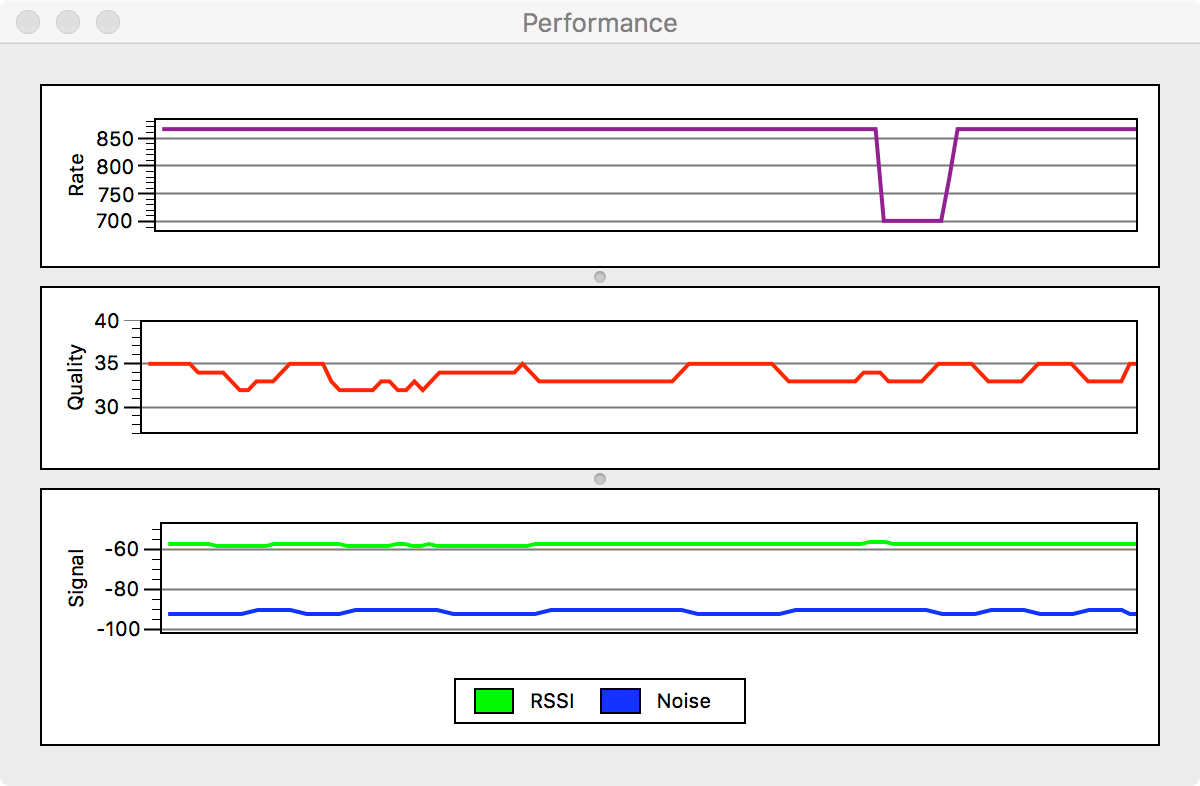Click the Rate axis label
The image size is (1200, 786).
click(76, 175)
